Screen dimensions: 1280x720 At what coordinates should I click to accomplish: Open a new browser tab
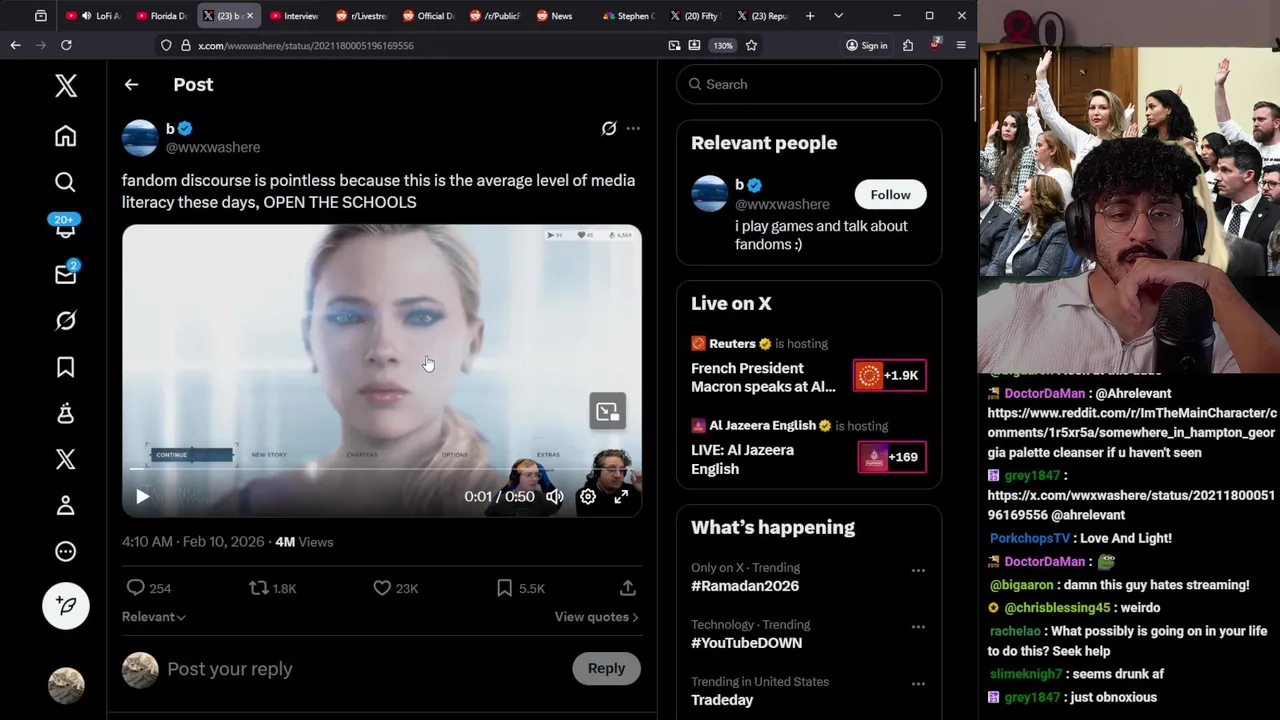[x=810, y=16]
